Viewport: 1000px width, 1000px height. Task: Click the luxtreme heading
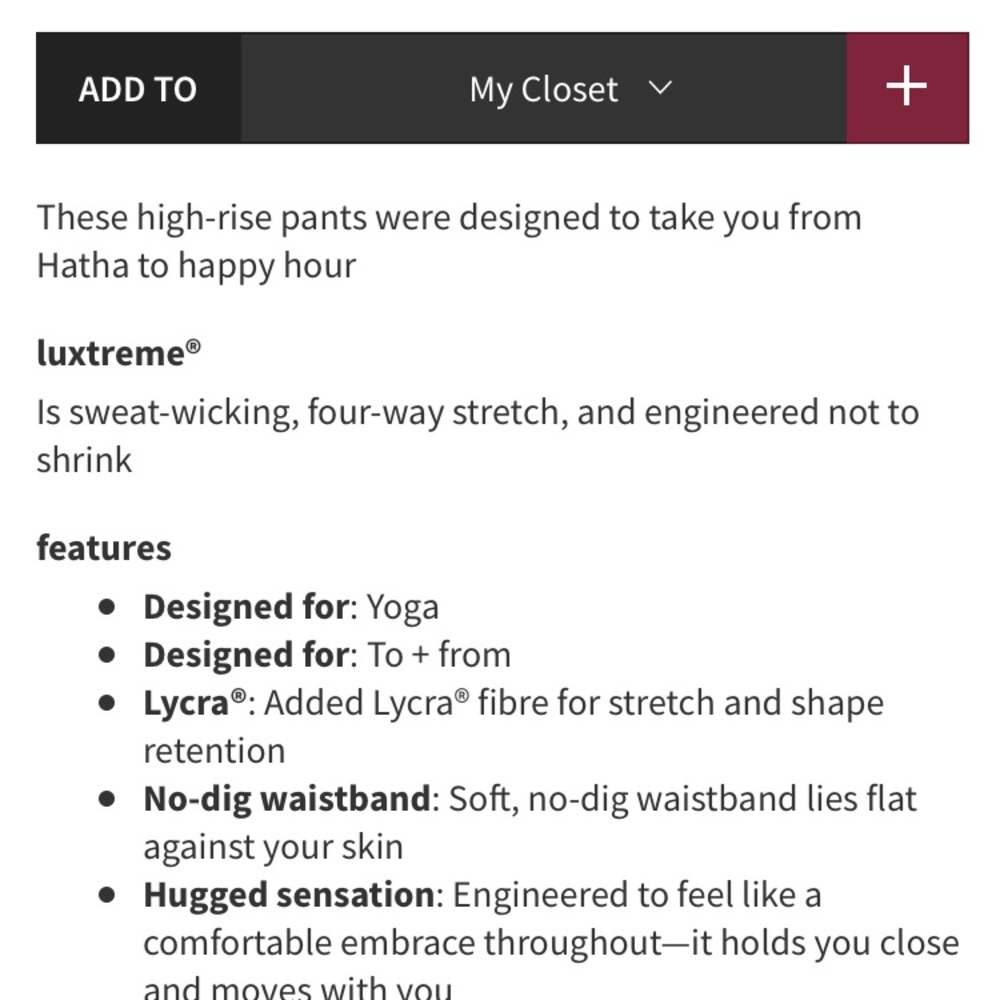click(x=119, y=353)
